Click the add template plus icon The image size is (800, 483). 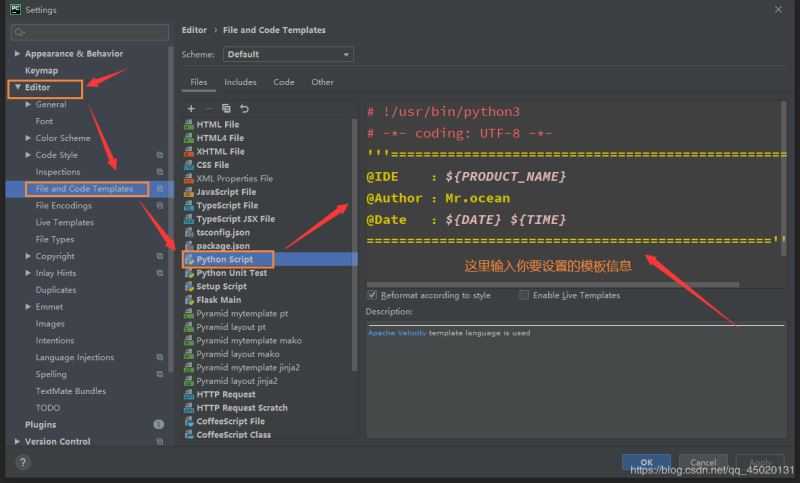(191, 109)
